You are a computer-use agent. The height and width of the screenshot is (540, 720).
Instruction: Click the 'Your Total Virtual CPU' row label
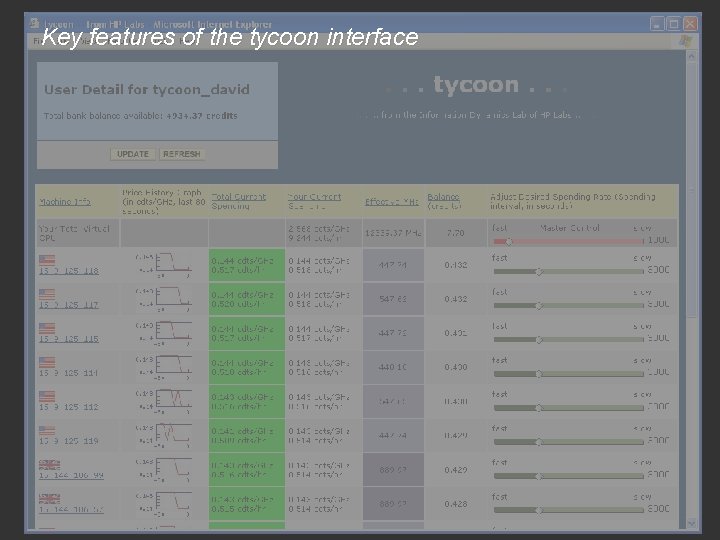click(74, 233)
